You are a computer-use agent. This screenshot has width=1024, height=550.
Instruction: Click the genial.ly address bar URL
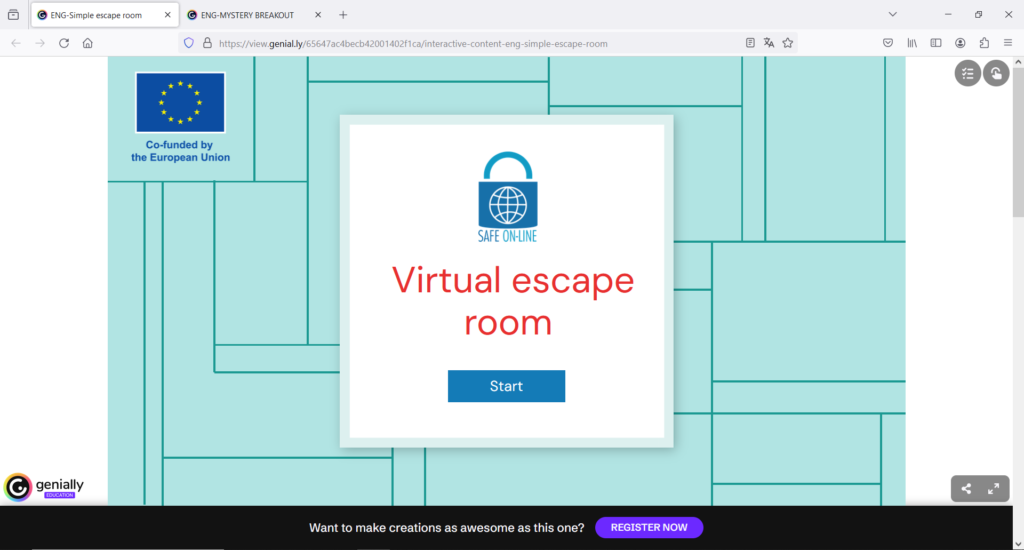[x=413, y=44]
